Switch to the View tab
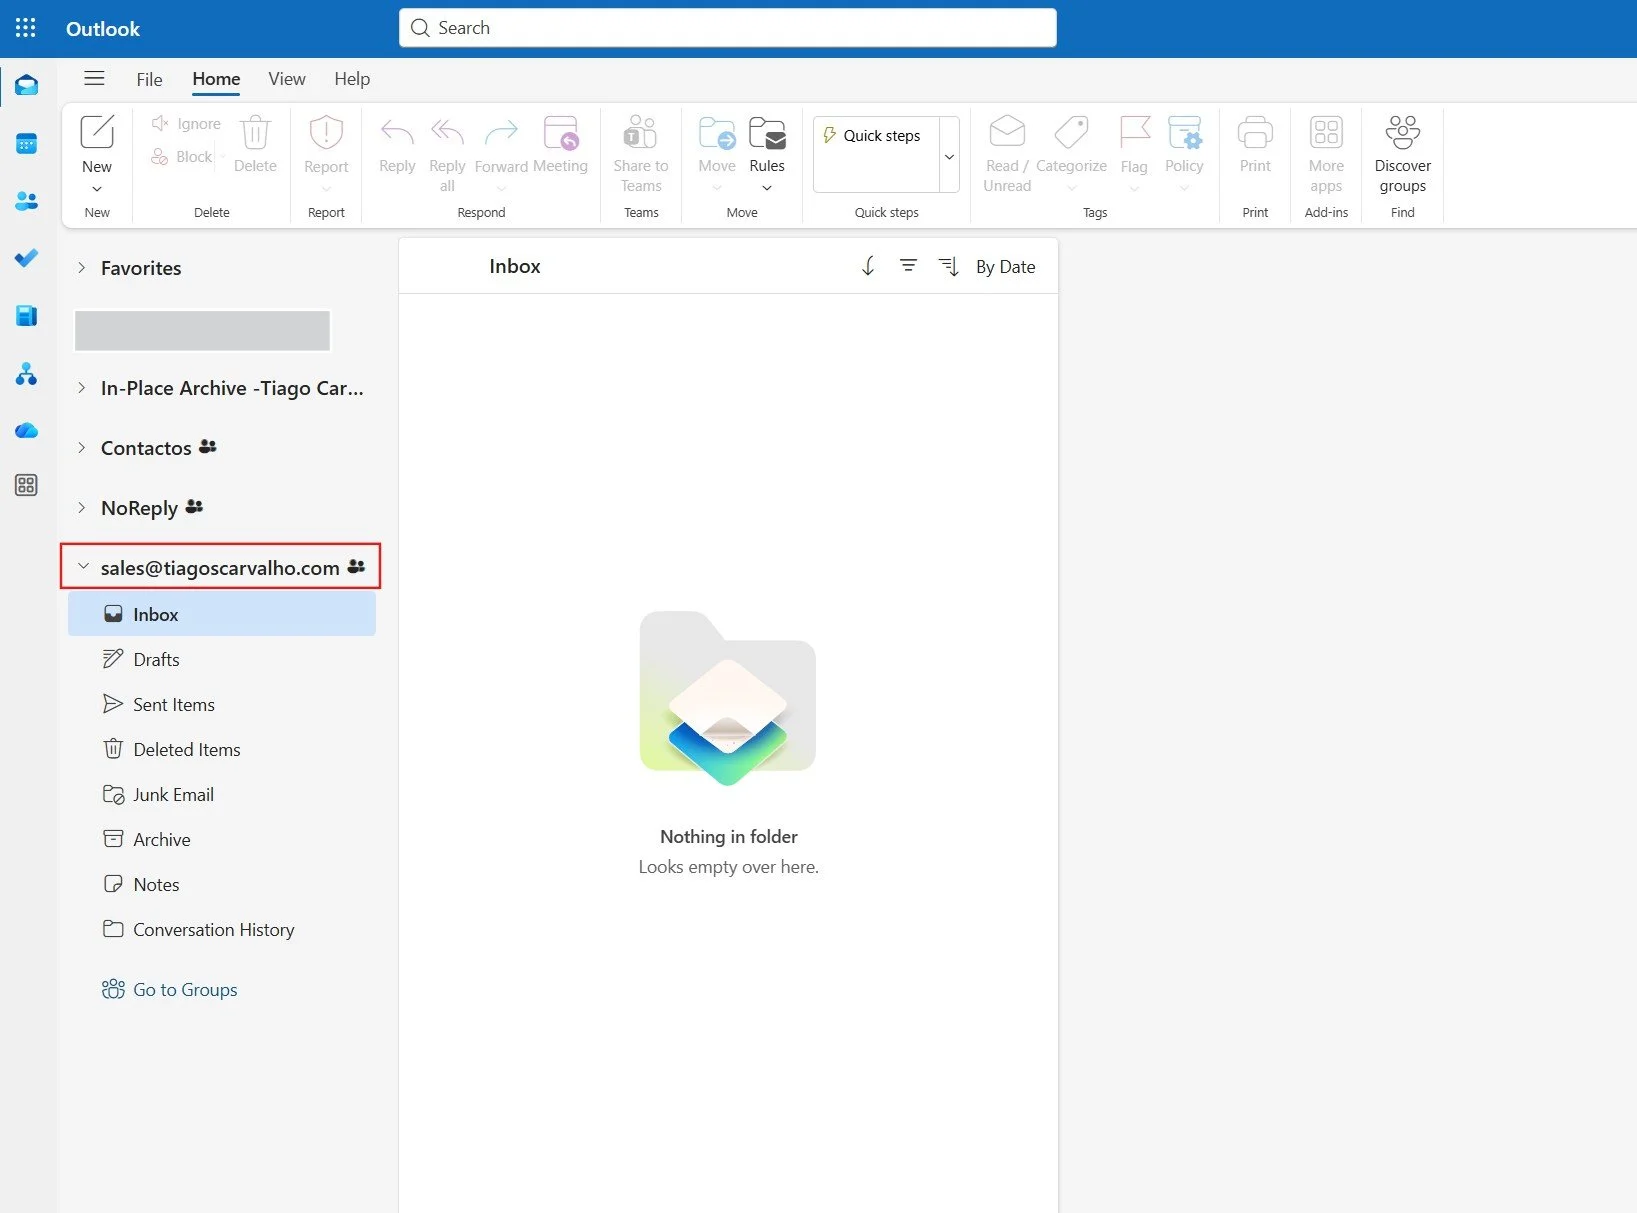Image resolution: width=1637 pixels, height=1213 pixels. [286, 79]
